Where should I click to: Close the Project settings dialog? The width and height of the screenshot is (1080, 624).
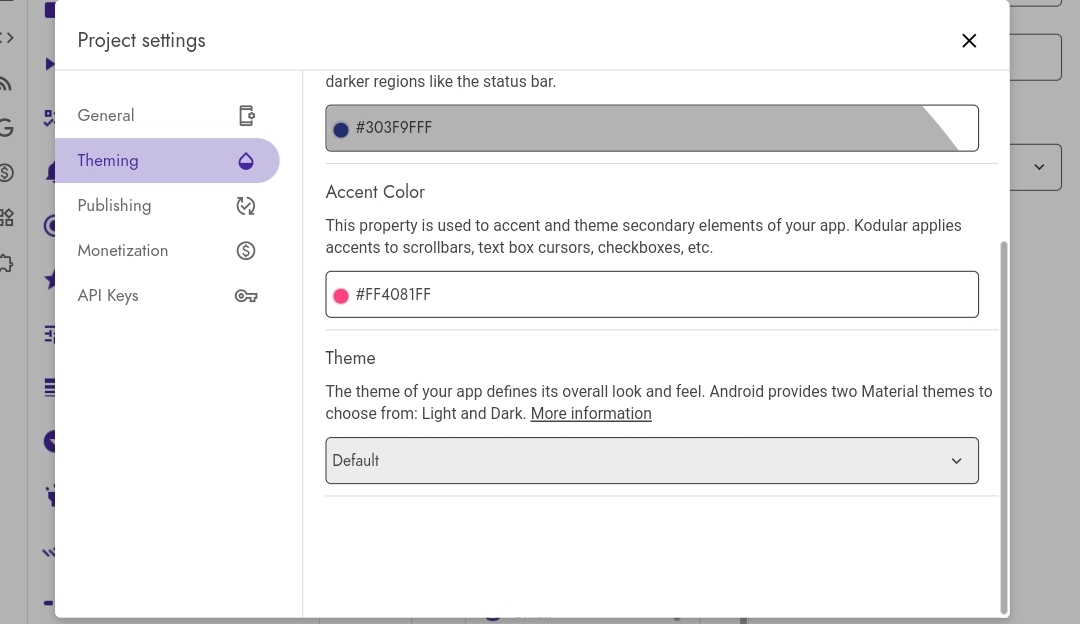coord(969,41)
